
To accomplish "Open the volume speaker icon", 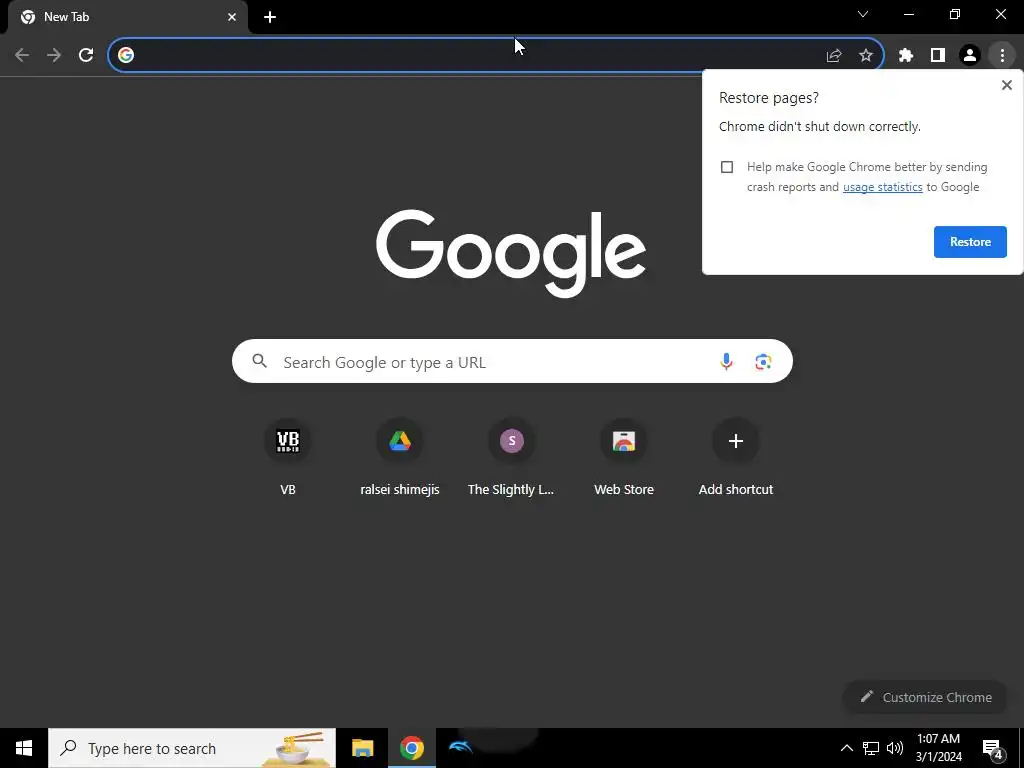I will 895,748.
